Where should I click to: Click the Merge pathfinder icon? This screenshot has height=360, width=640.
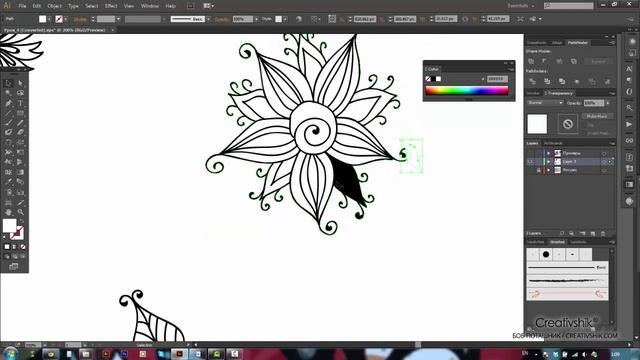point(562,81)
